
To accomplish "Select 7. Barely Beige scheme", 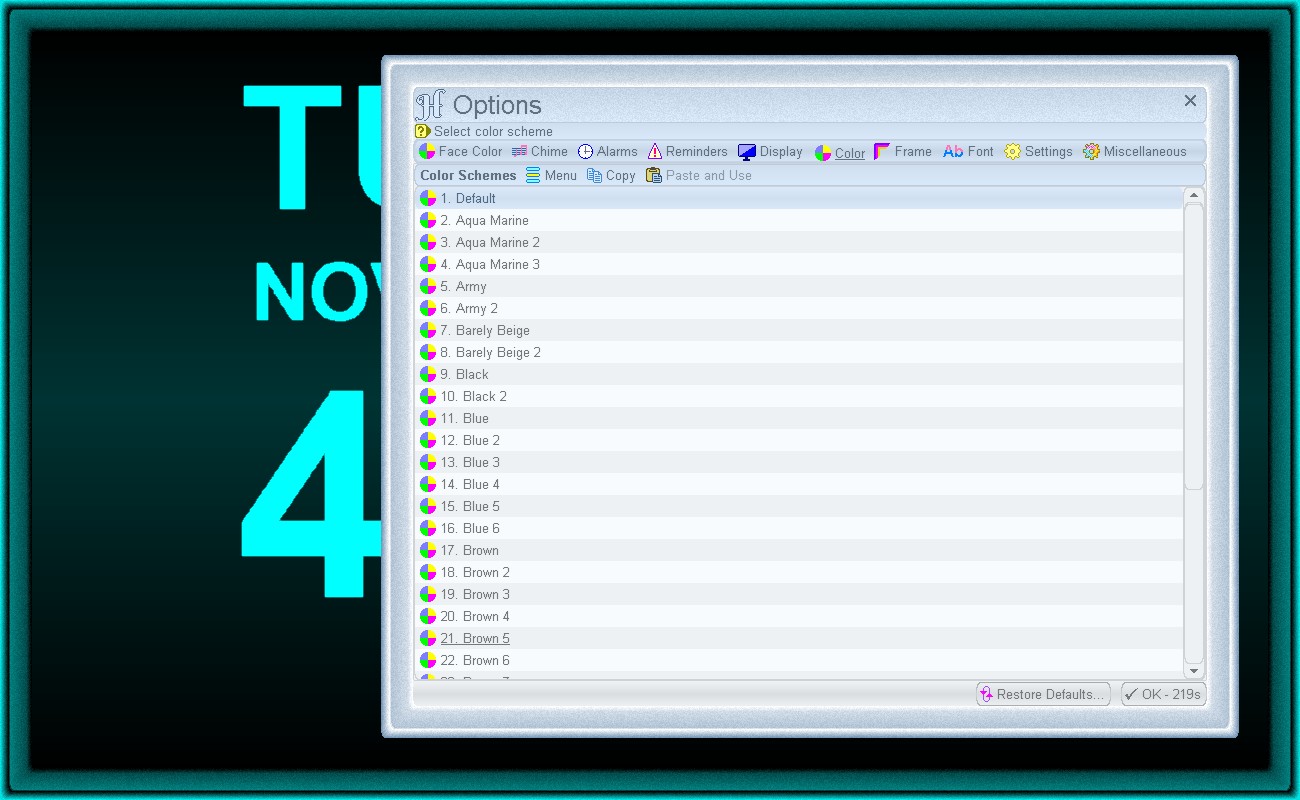I will [799, 330].
